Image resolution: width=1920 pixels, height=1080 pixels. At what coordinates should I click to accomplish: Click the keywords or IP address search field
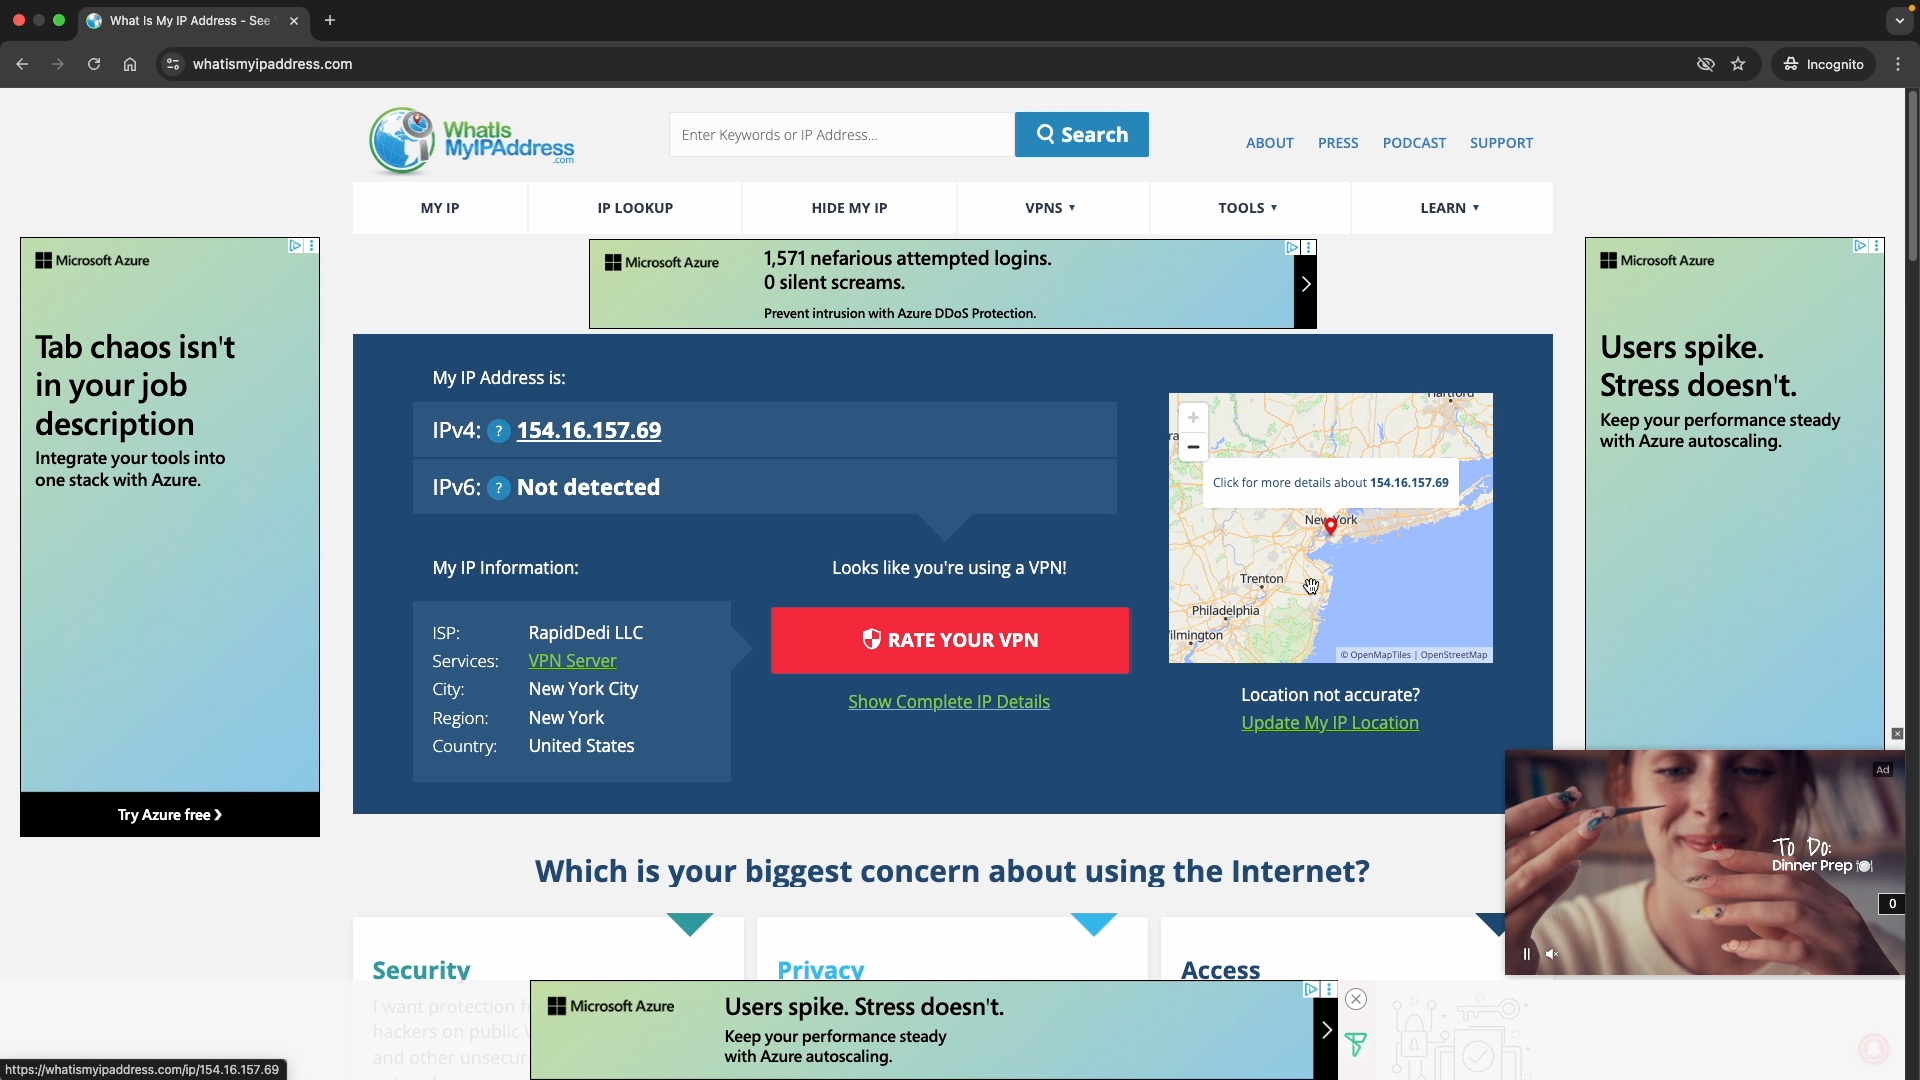point(840,135)
